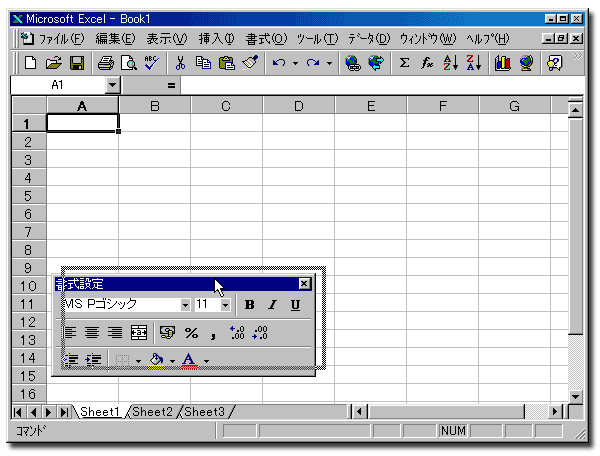Open the Map globe icon
600x456 pixels.
[x=526, y=63]
